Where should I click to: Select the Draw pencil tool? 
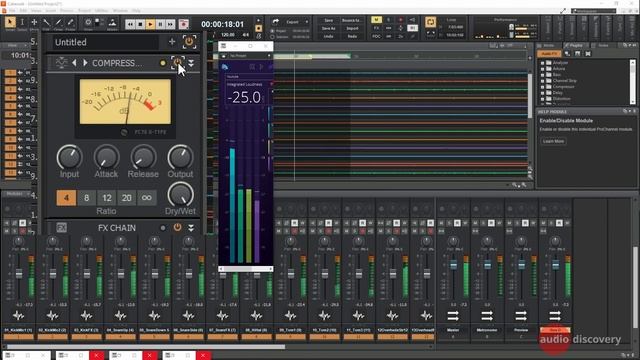click(58, 22)
